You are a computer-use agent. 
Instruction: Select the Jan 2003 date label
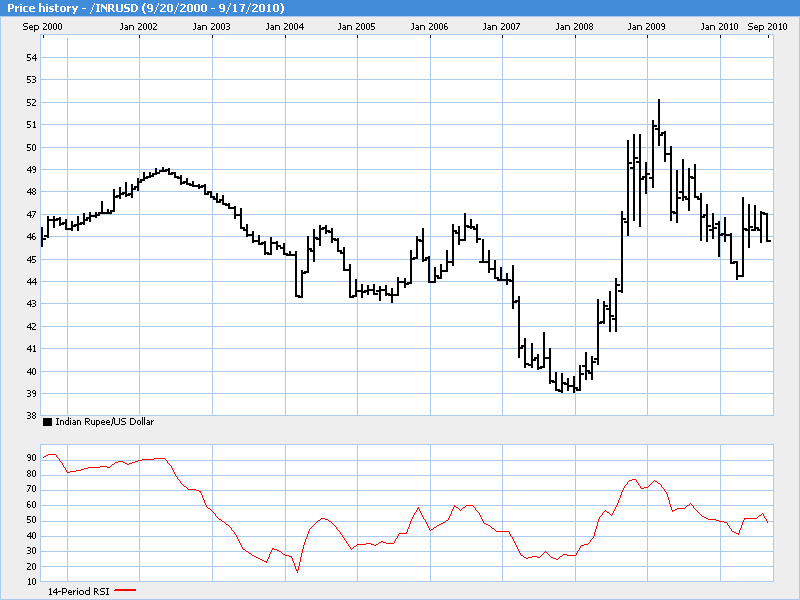point(213,26)
